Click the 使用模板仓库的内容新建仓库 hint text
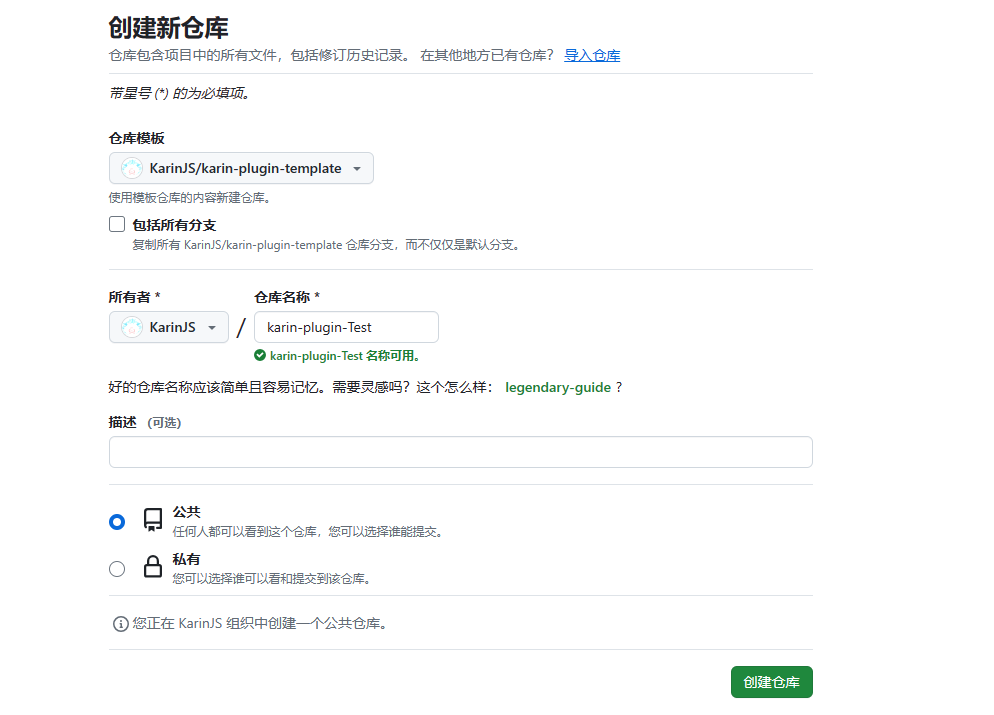The height and width of the screenshot is (715, 994). 190,198
